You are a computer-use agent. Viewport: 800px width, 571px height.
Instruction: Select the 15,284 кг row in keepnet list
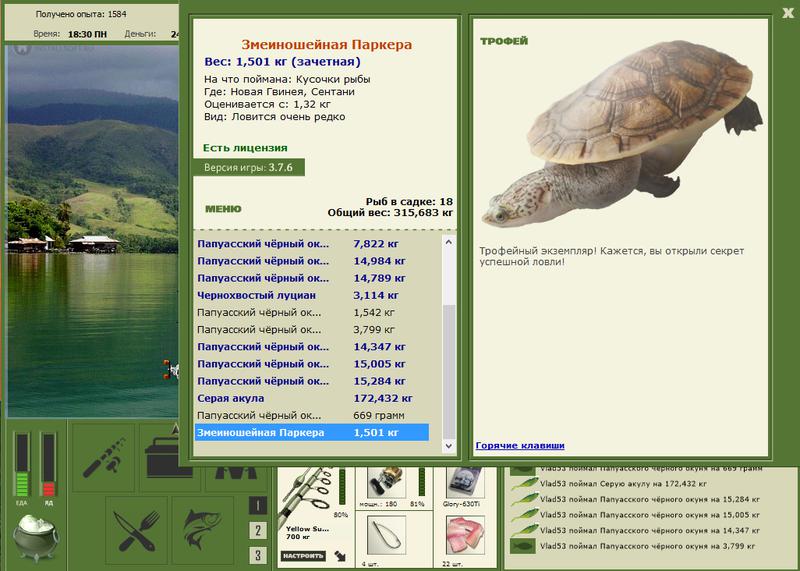coord(312,381)
